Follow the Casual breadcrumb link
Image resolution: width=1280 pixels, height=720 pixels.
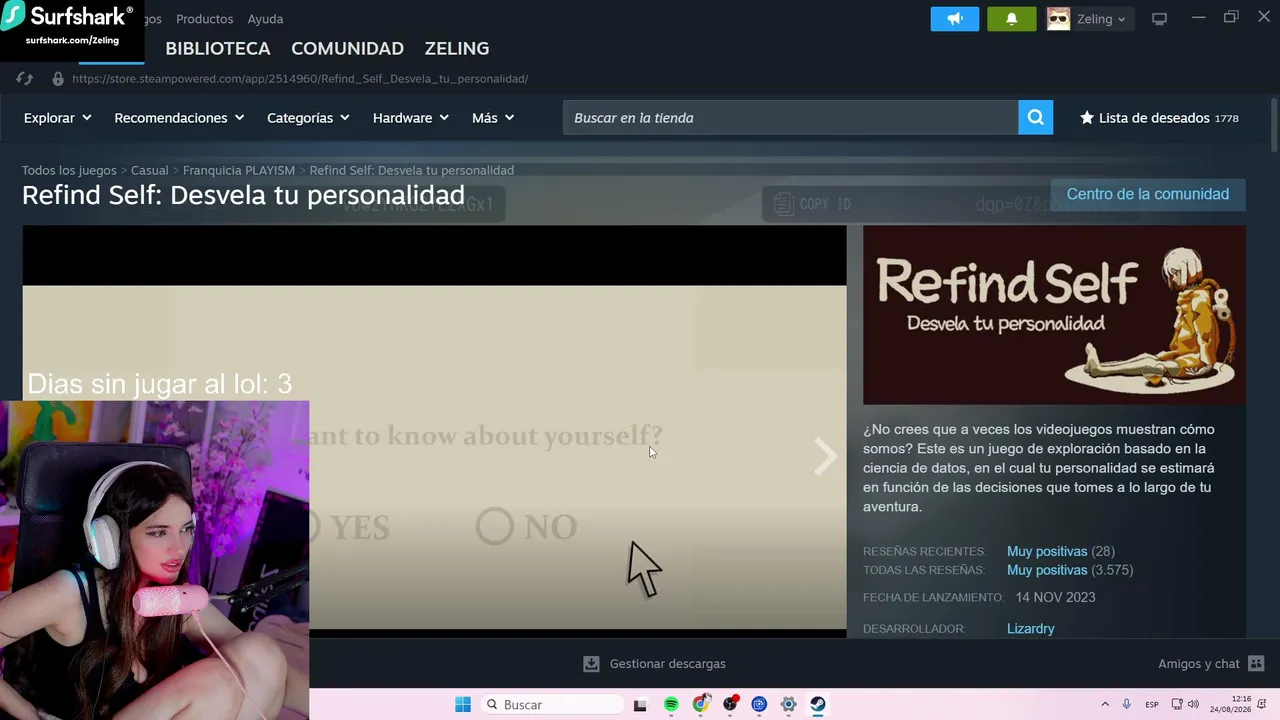[149, 170]
